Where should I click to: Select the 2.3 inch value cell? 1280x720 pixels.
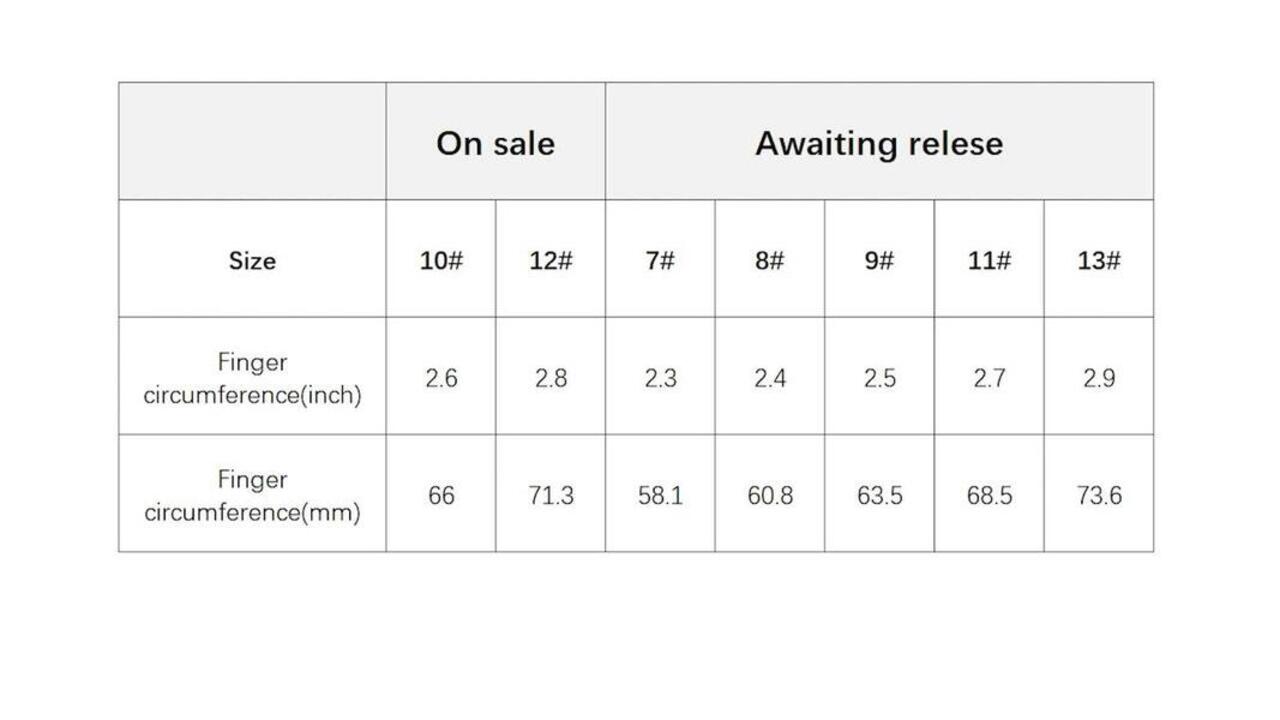(660, 378)
